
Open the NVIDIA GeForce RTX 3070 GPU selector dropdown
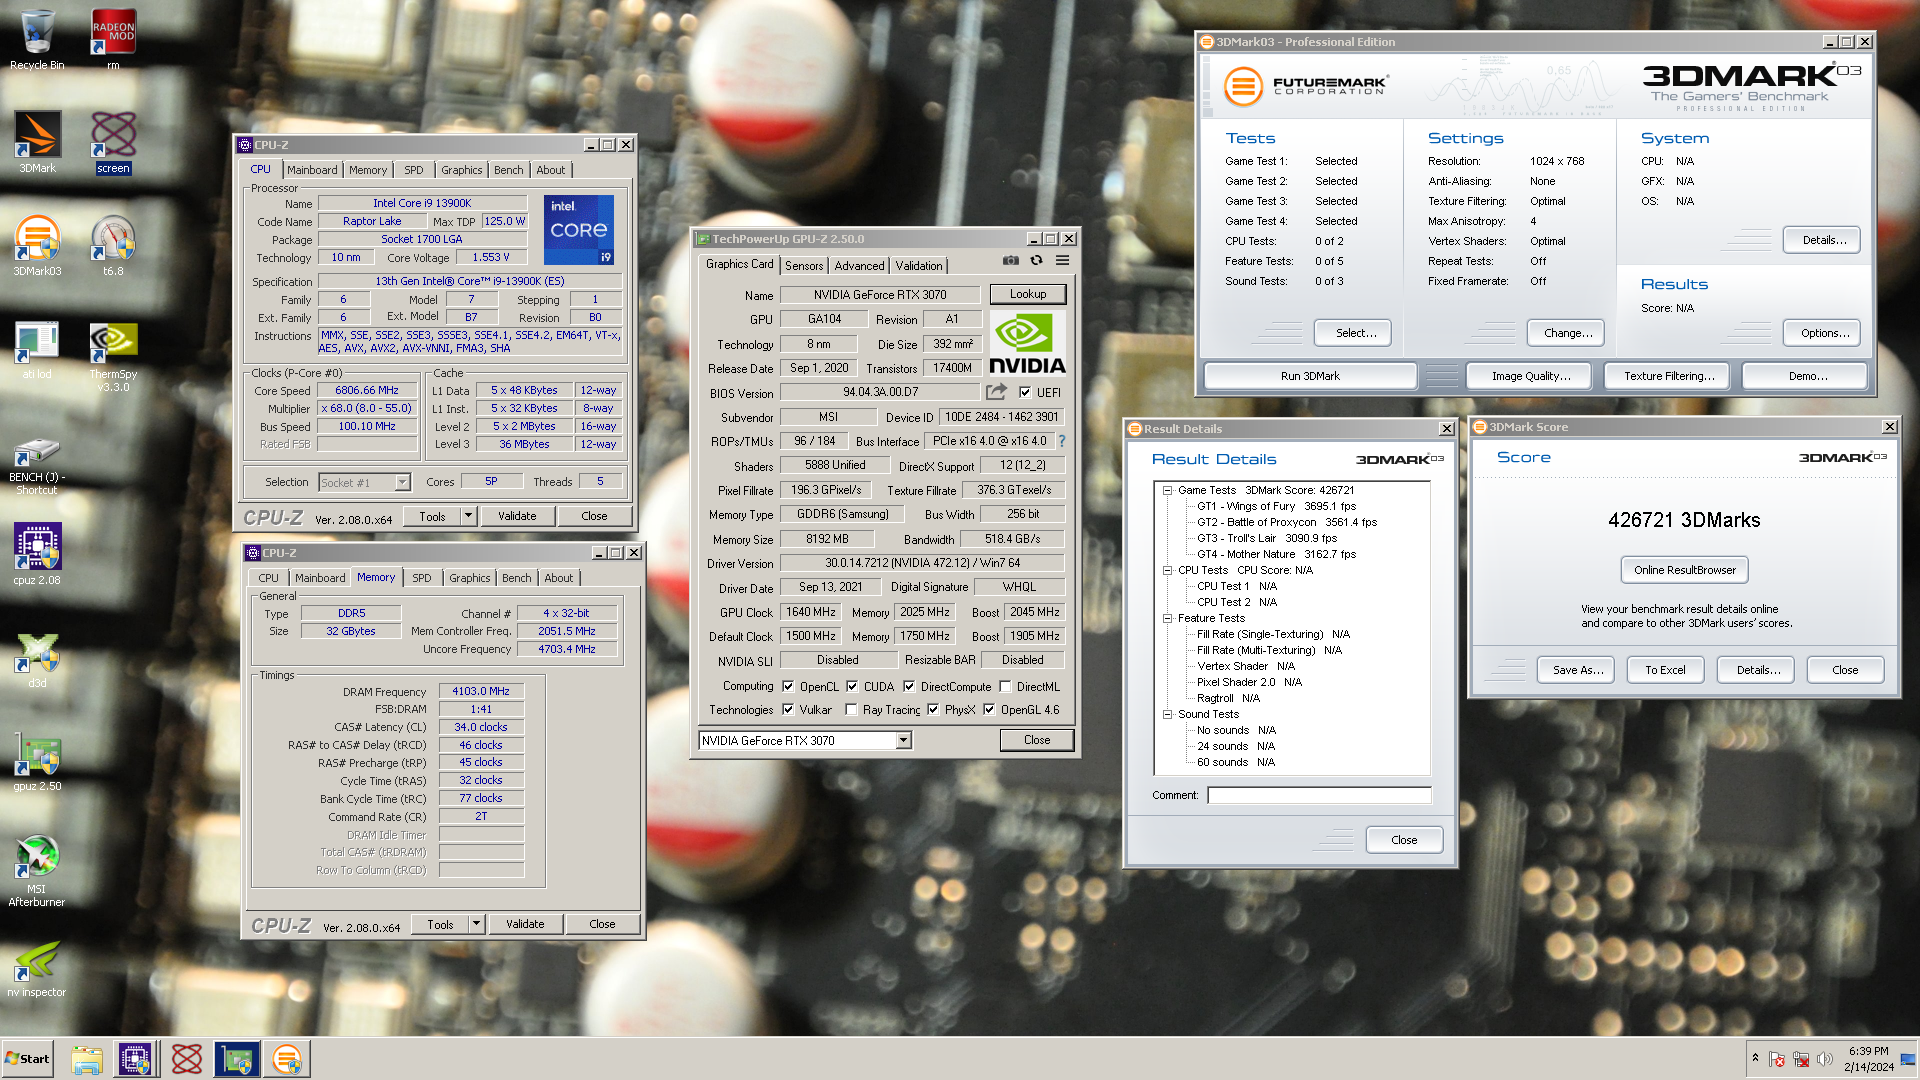point(903,740)
